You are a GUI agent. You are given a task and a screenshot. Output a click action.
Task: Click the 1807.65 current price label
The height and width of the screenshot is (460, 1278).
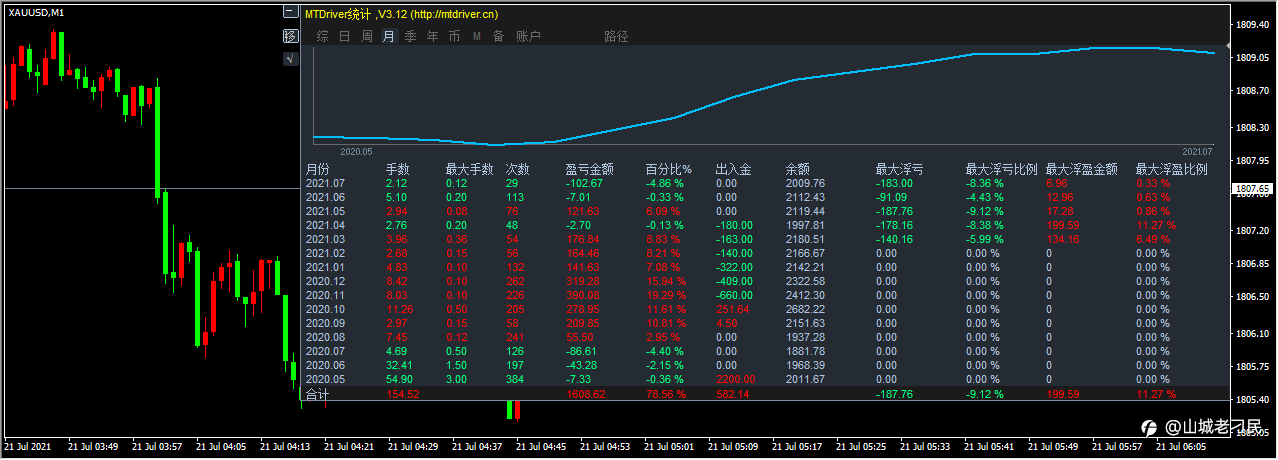click(x=1252, y=188)
